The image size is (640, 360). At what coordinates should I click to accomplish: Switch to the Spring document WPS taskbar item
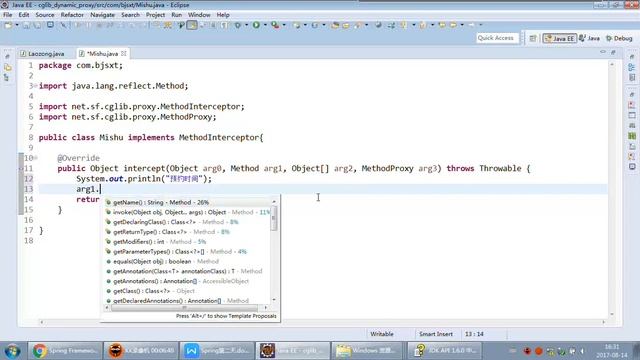point(217,351)
